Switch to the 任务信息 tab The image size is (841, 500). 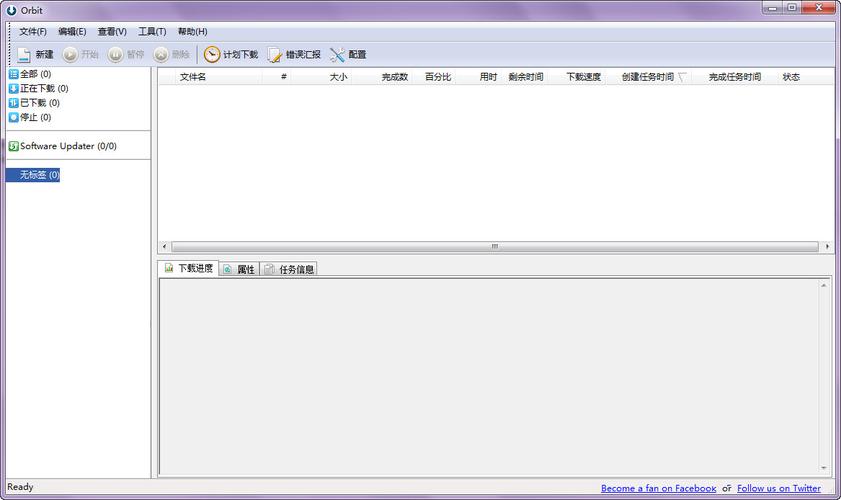(x=289, y=269)
